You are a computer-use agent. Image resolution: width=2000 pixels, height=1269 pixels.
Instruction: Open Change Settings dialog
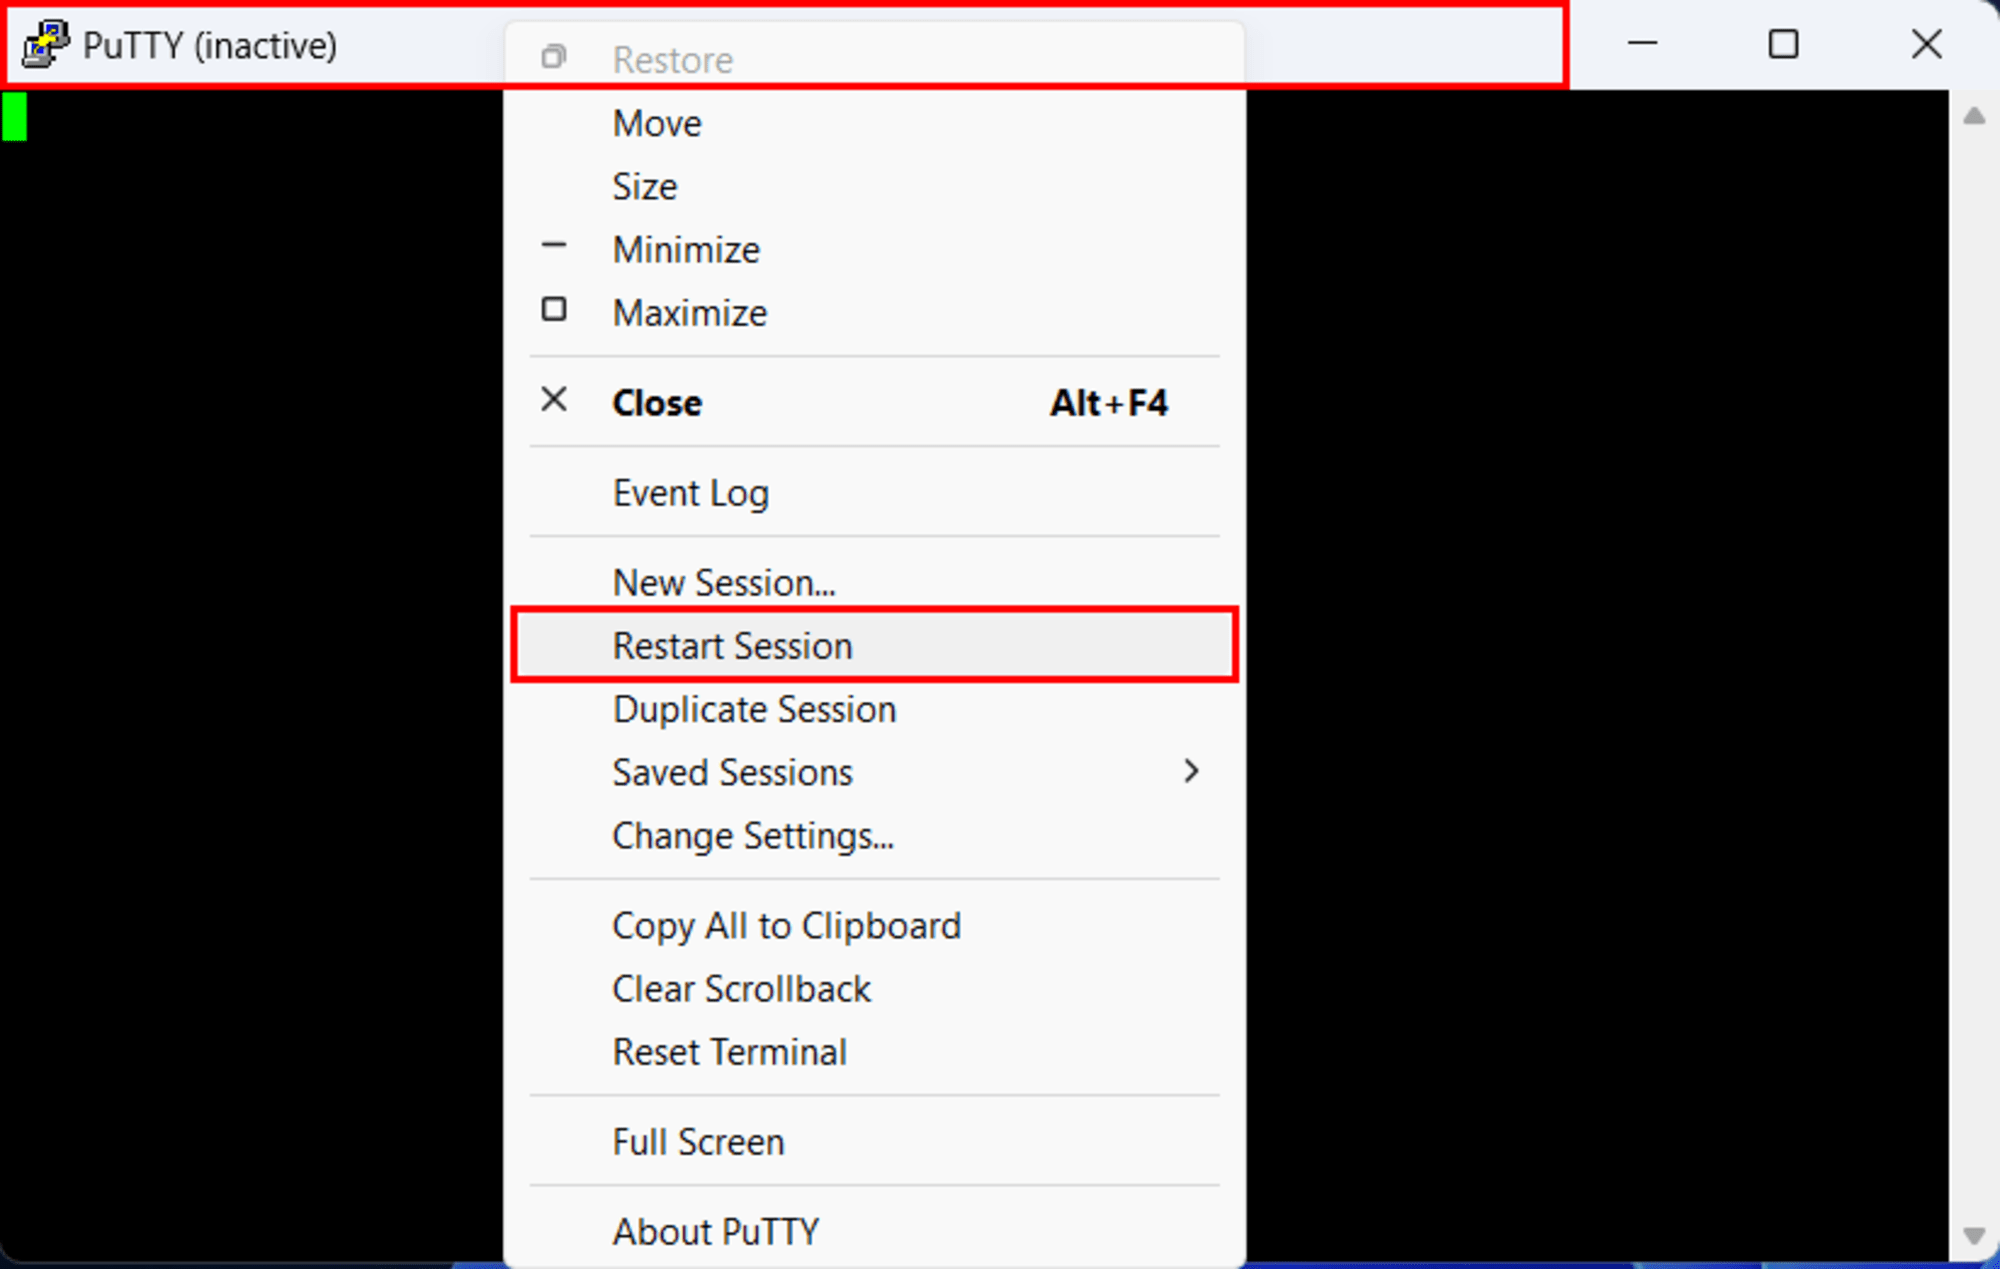[754, 835]
